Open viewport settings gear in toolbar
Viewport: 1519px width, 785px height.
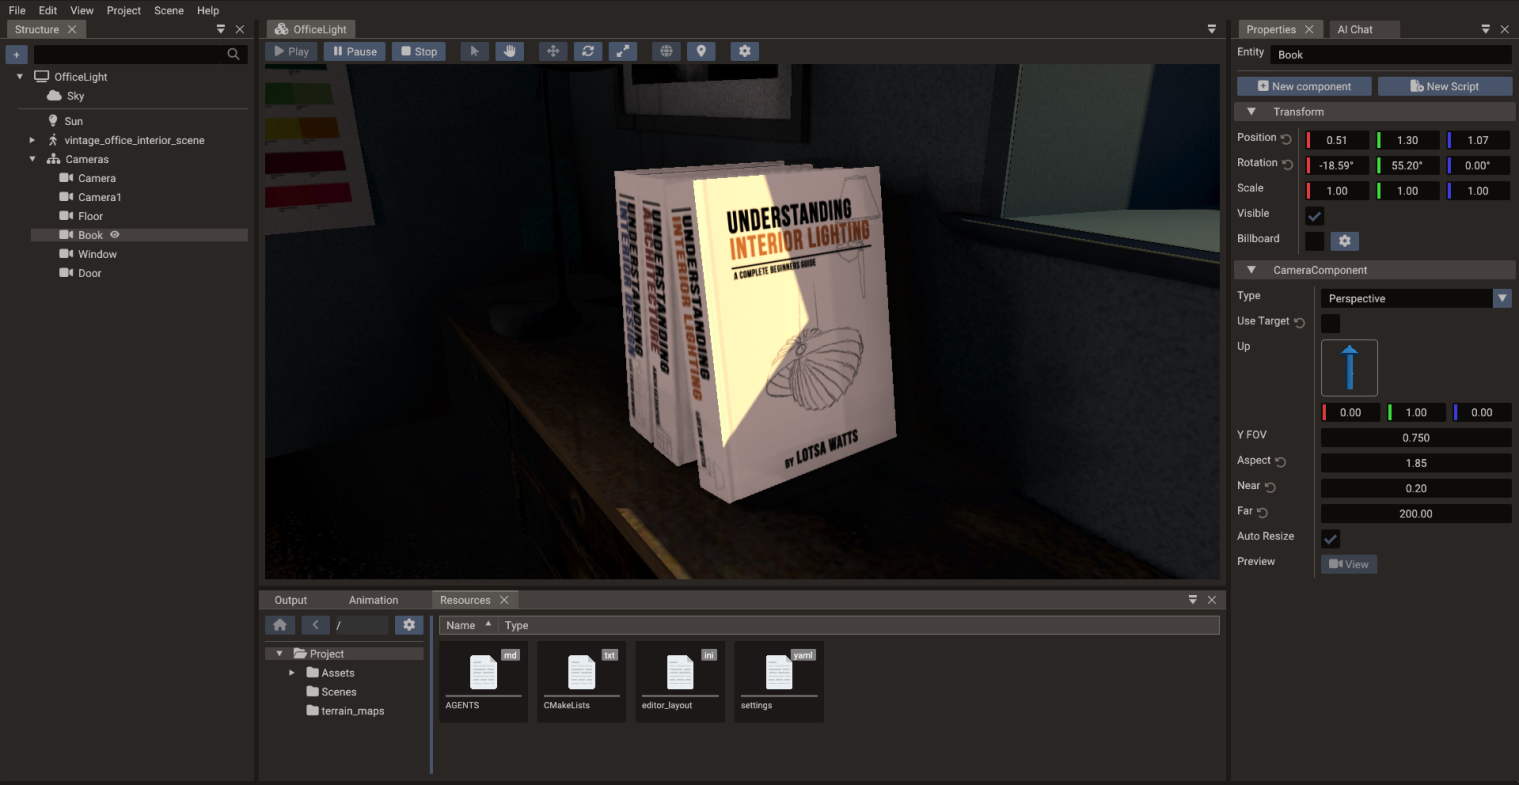[744, 51]
